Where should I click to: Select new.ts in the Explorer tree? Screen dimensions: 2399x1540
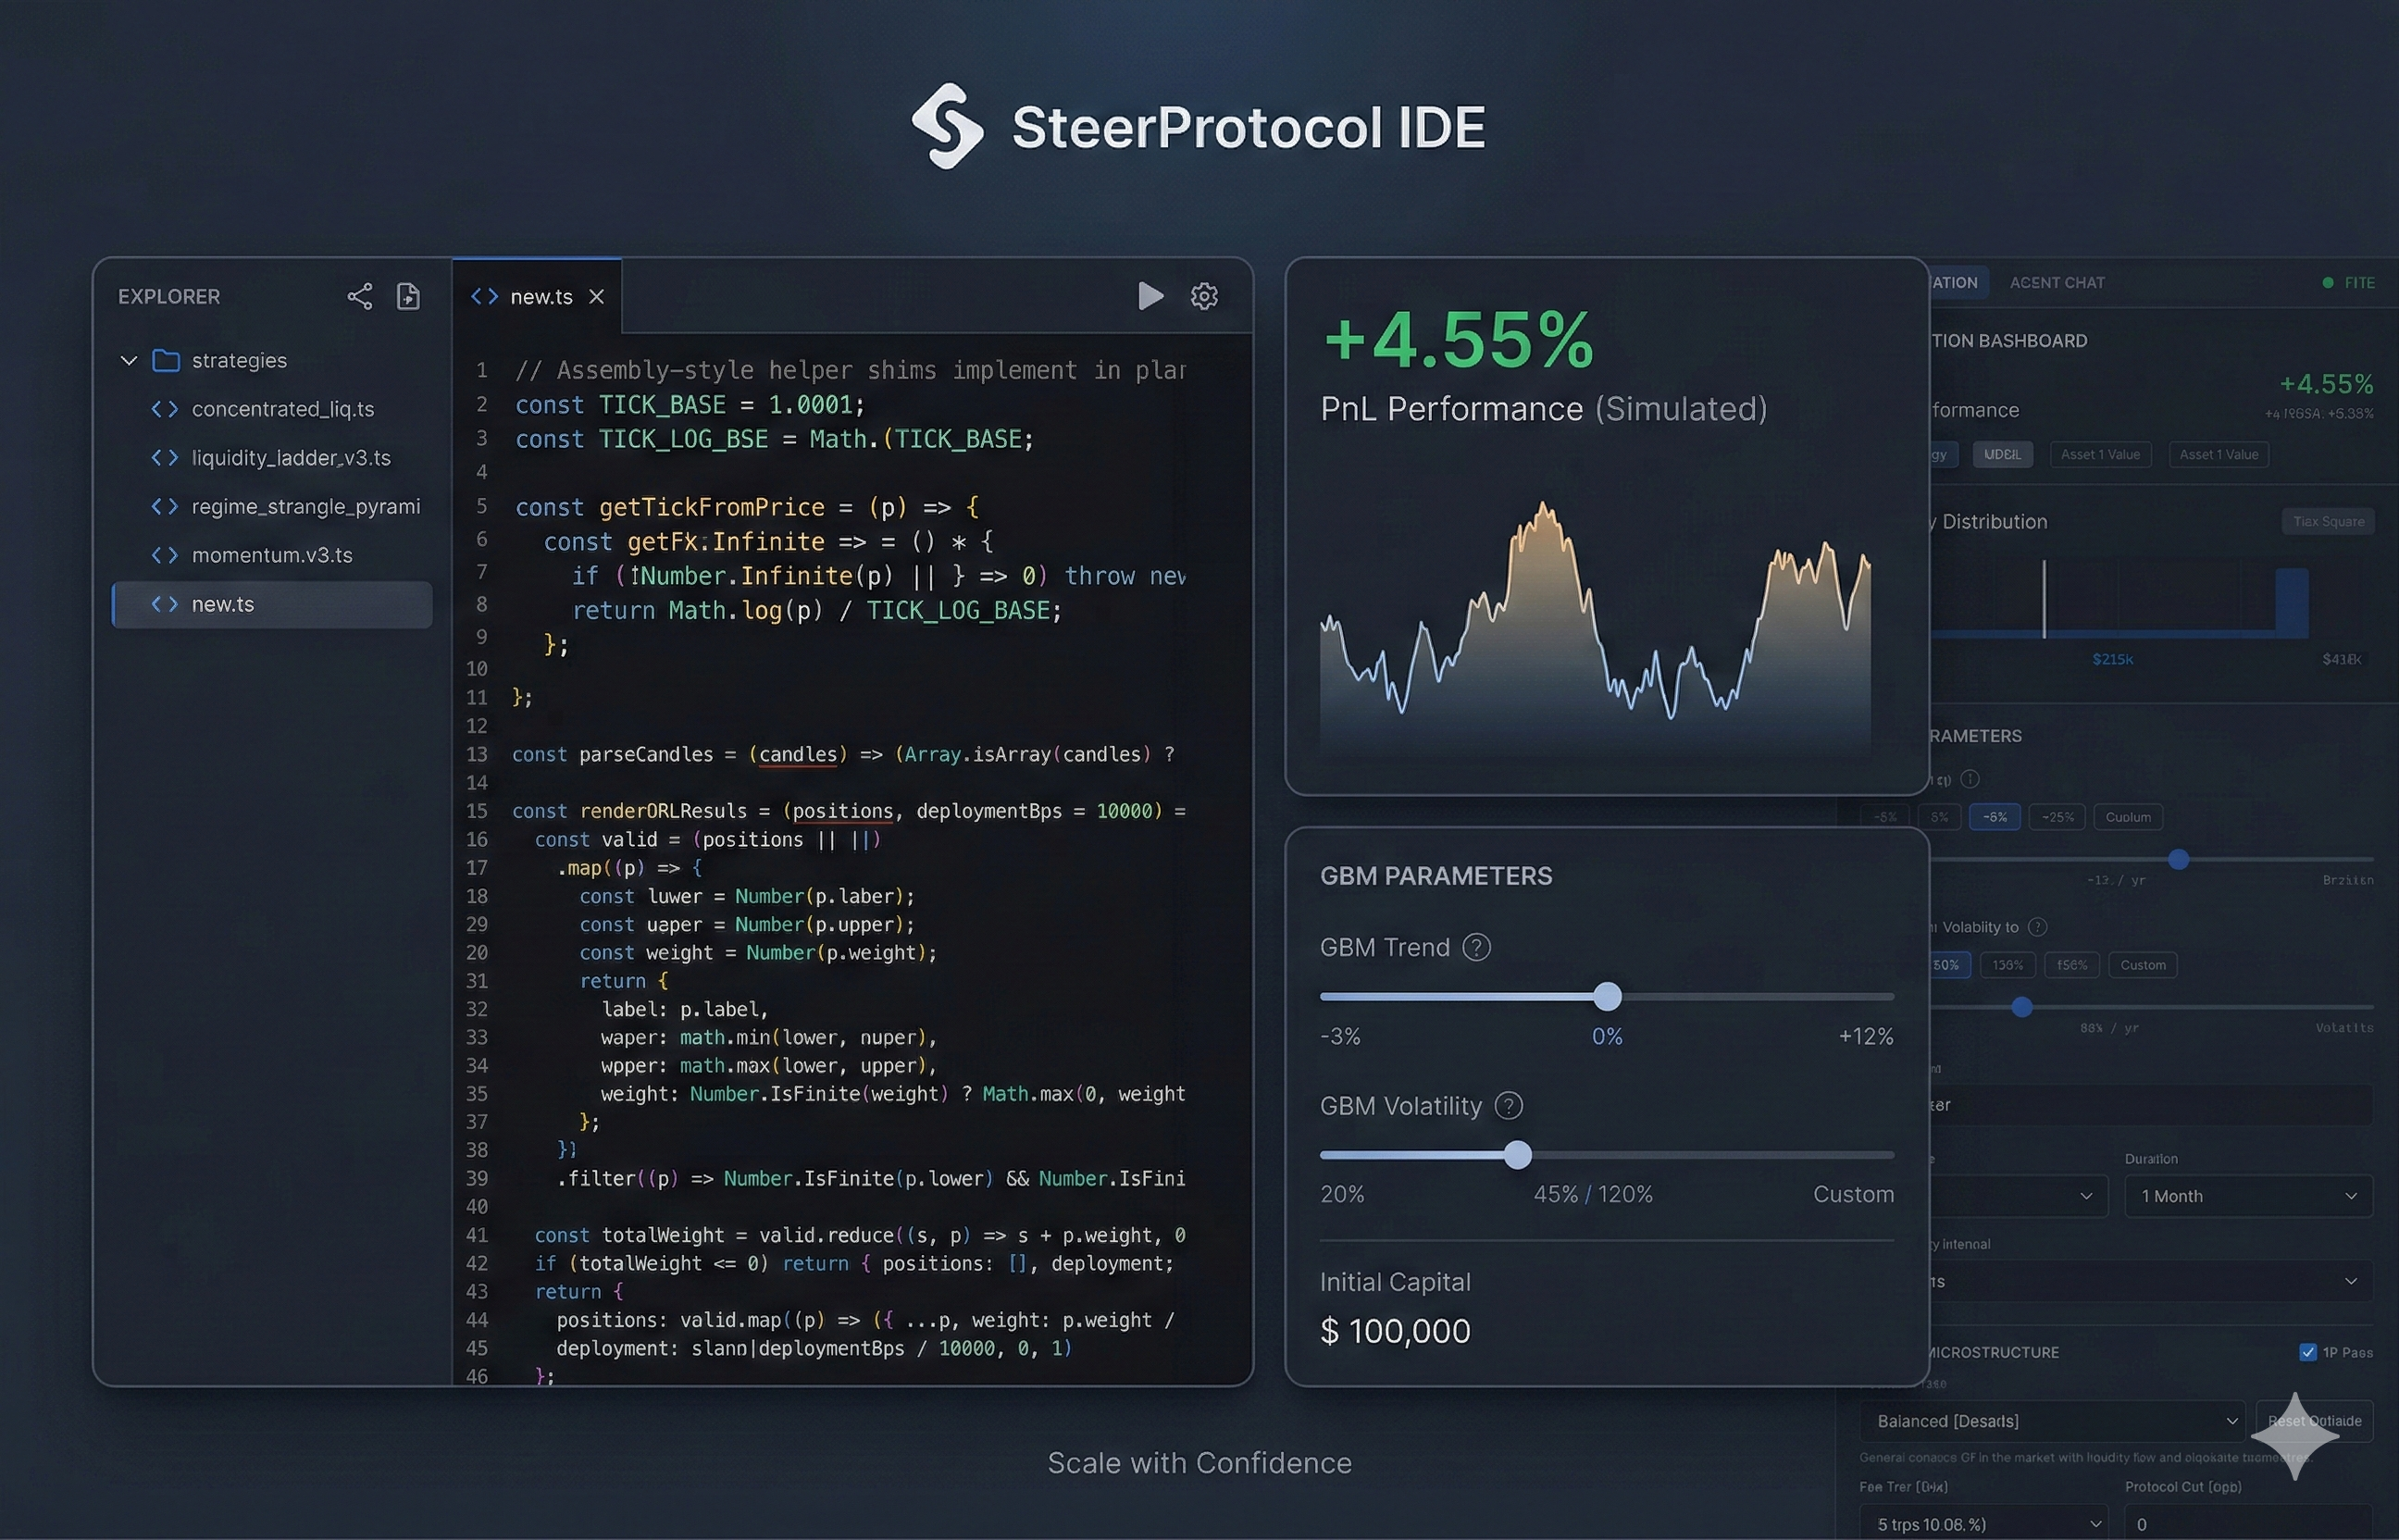coord(272,604)
